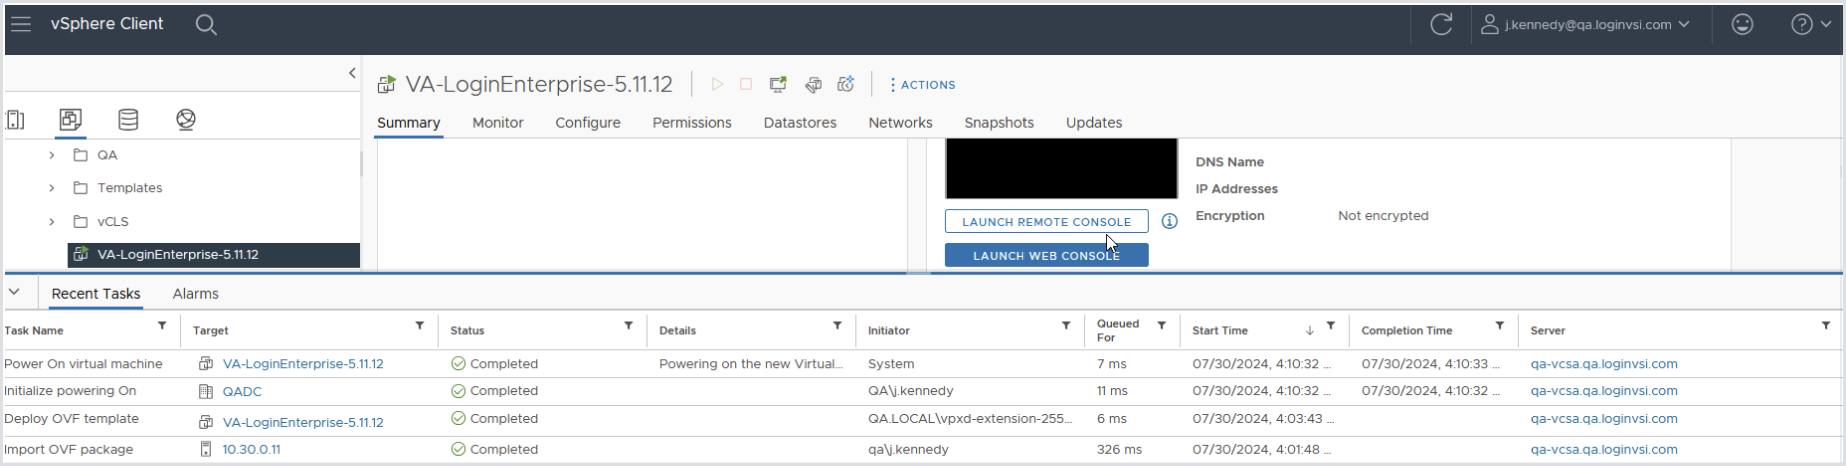Screen dimensions: 1846x466
Task: Open the j.kennedy user account dropdown
Action: (x=1585, y=25)
